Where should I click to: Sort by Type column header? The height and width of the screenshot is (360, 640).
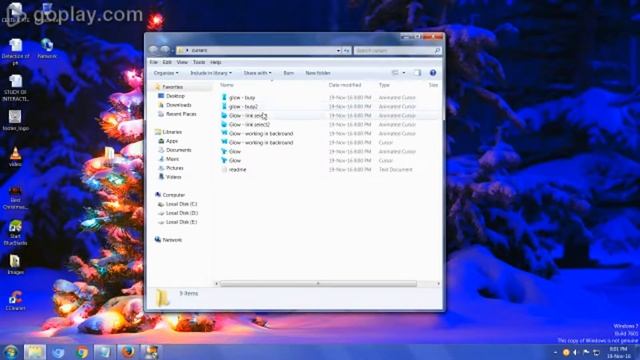[384, 85]
